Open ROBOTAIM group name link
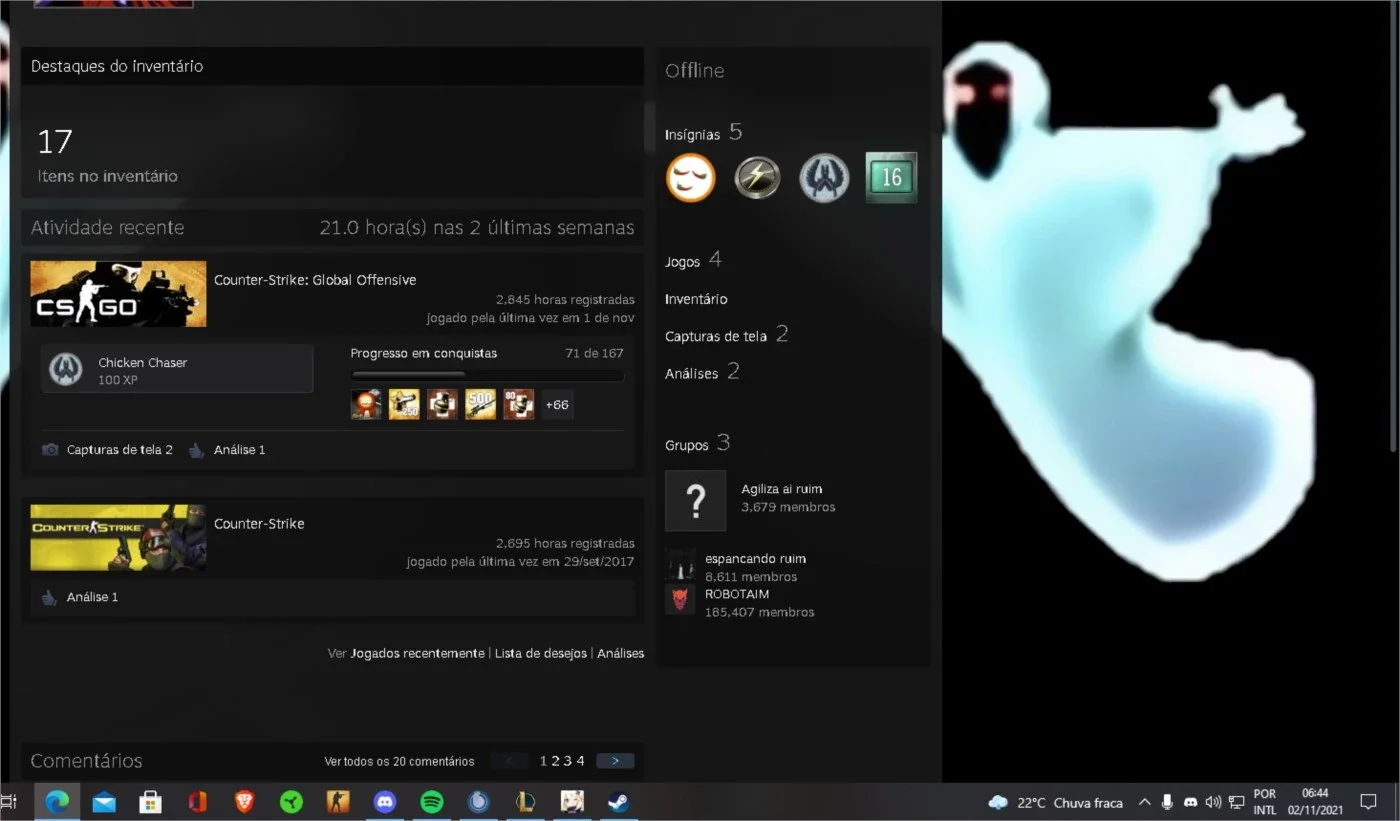 (737, 594)
